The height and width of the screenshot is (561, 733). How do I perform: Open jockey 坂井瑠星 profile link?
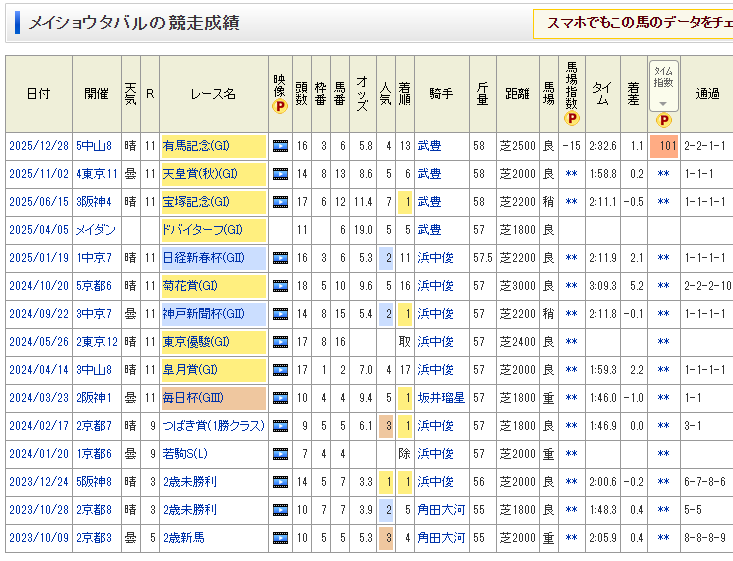(x=440, y=398)
